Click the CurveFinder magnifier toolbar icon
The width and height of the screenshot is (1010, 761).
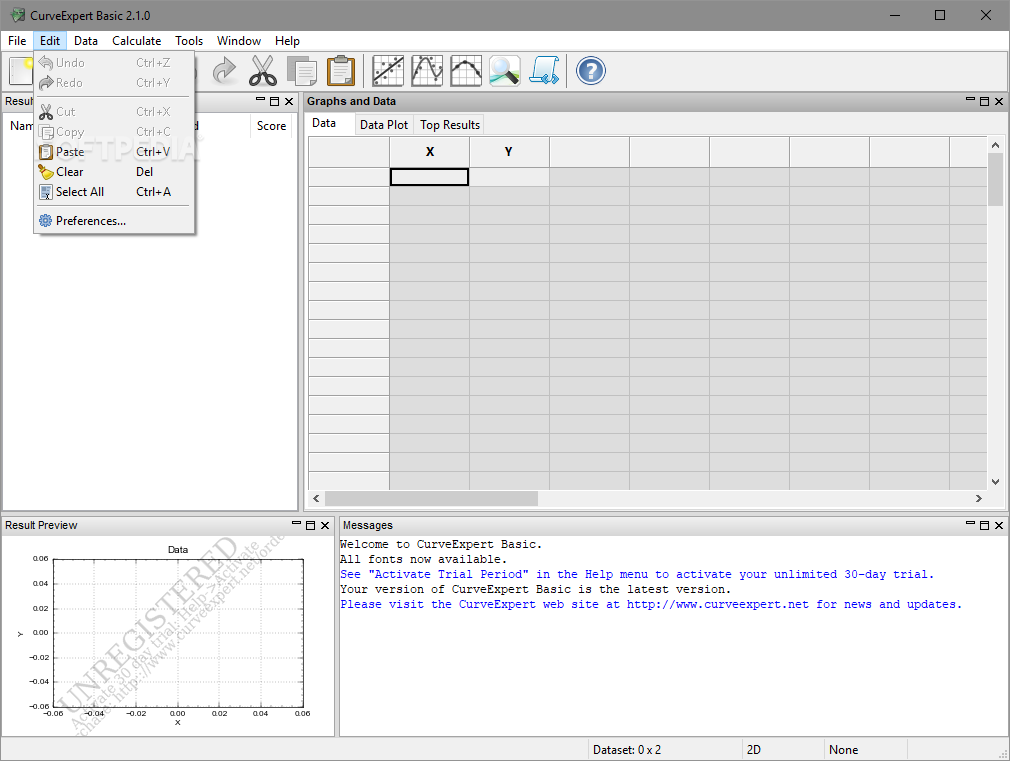(x=504, y=71)
